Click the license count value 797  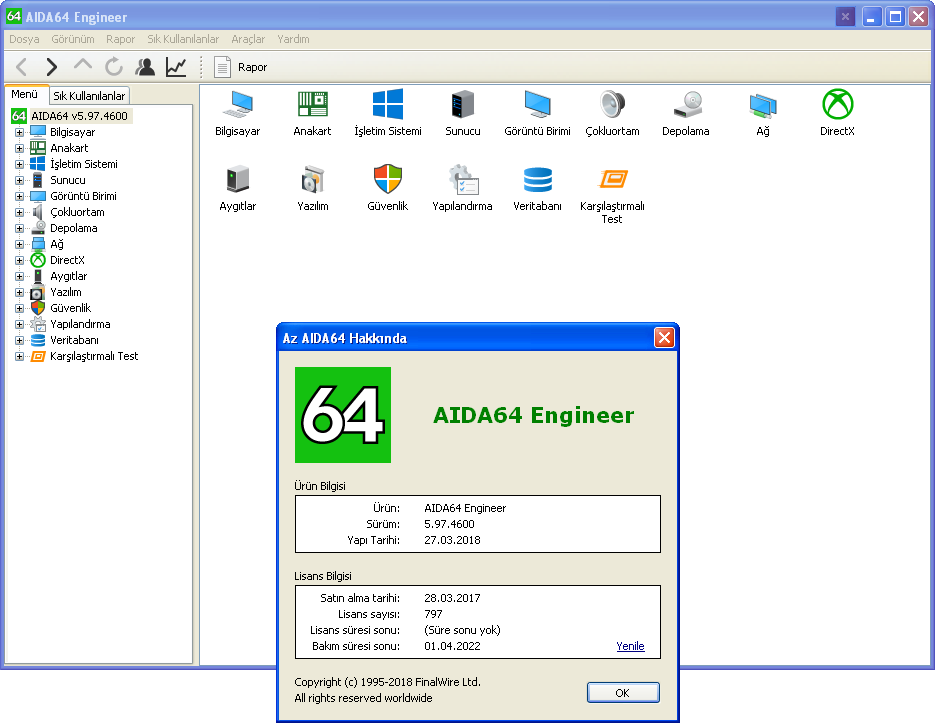click(x=434, y=614)
